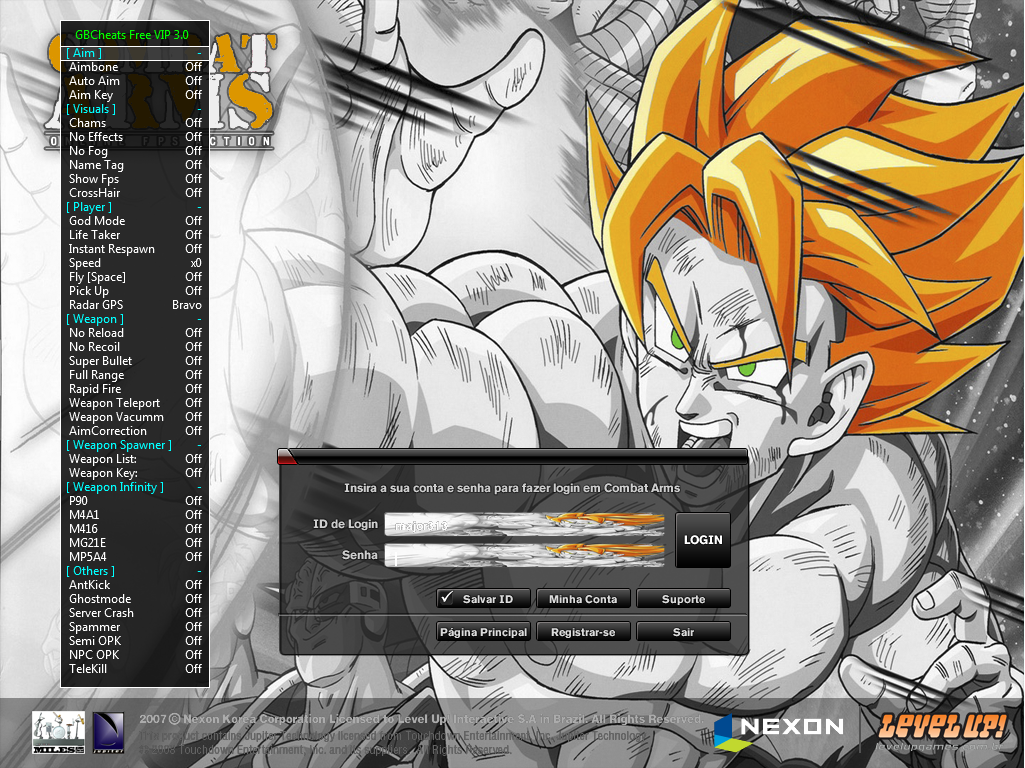The width and height of the screenshot is (1025, 768).
Task: Click the GBCheats Free VIP 3.0 title
Action: click(131, 35)
